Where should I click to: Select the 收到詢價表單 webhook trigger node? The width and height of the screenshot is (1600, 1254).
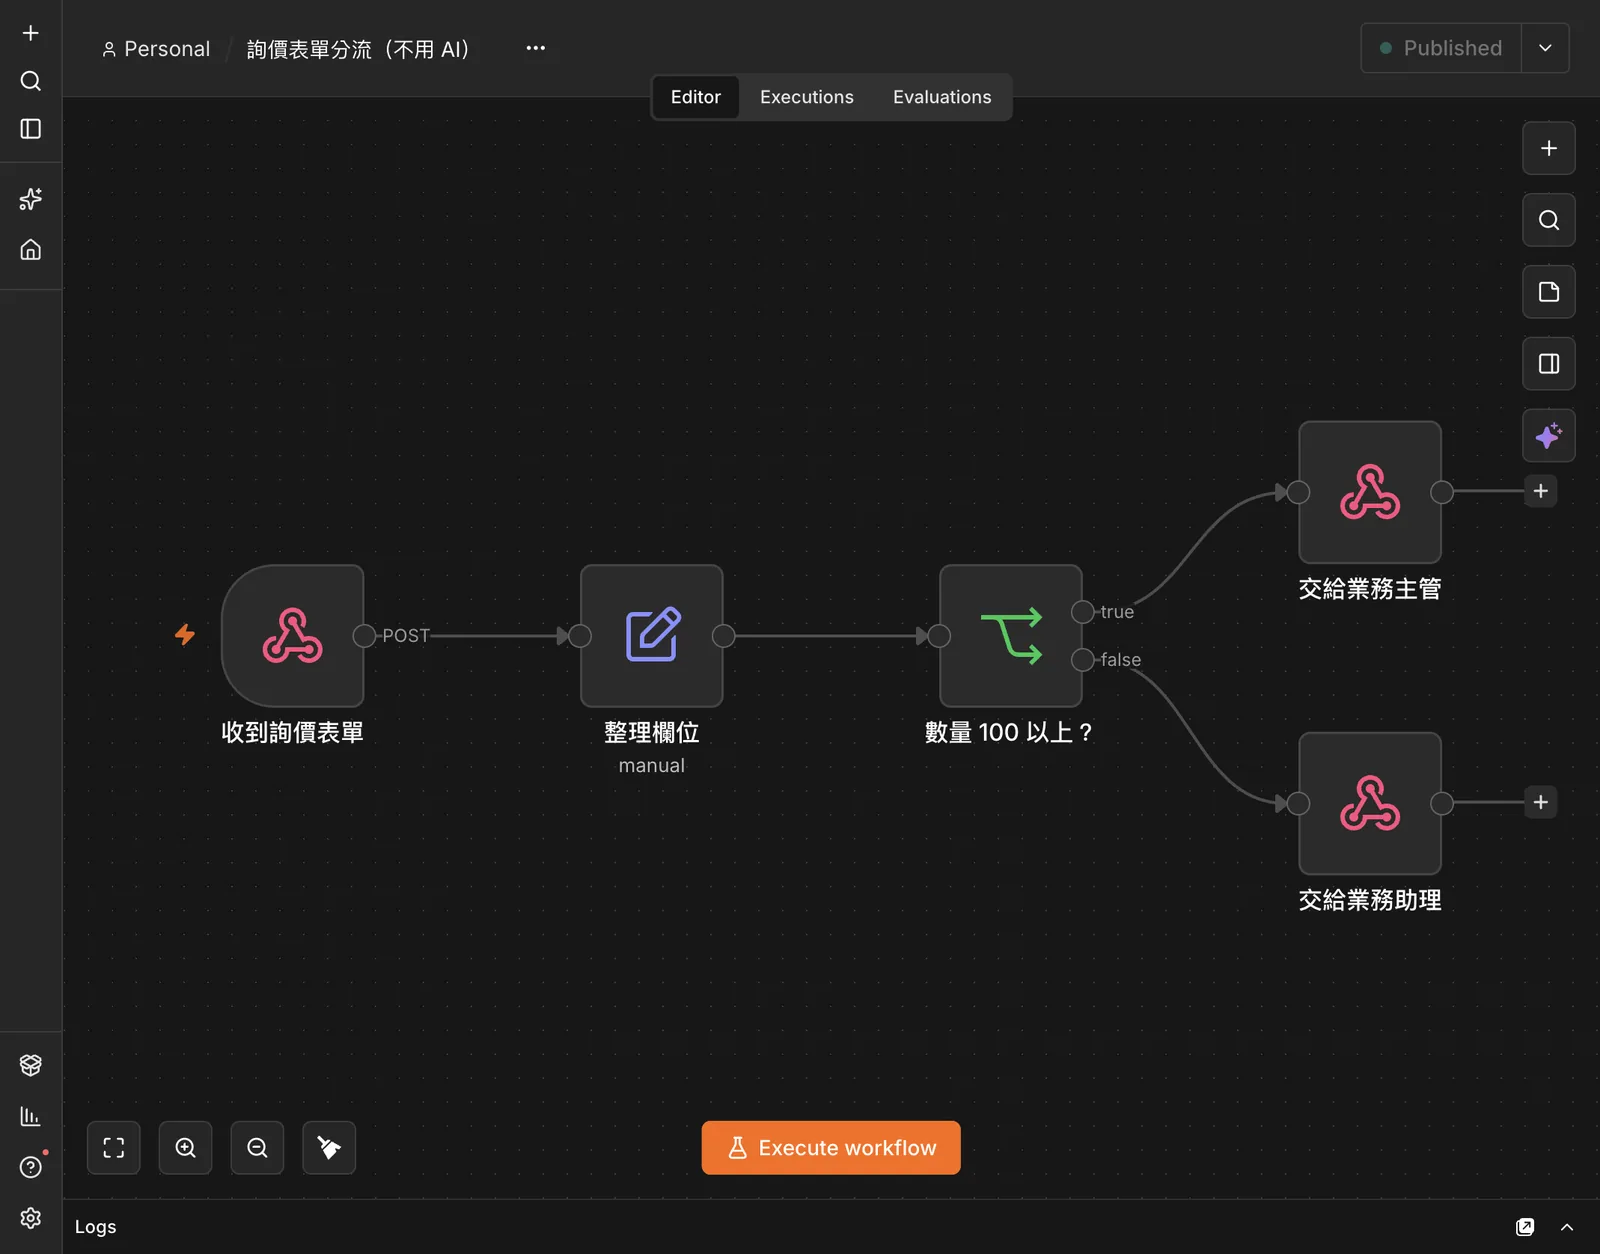pos(293,636)
